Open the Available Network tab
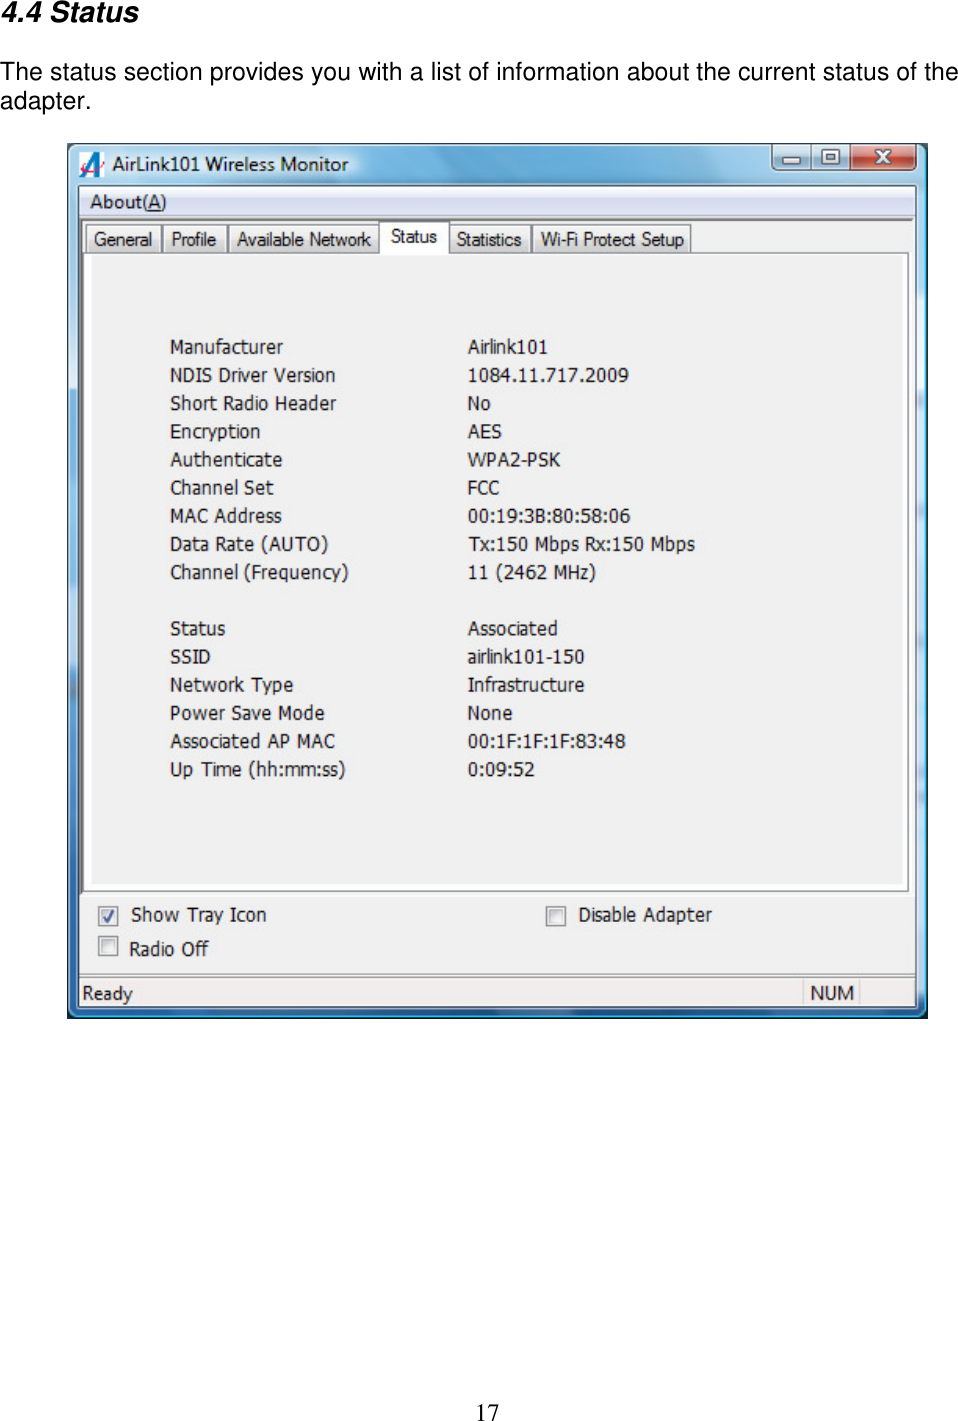 coord(304,239)
